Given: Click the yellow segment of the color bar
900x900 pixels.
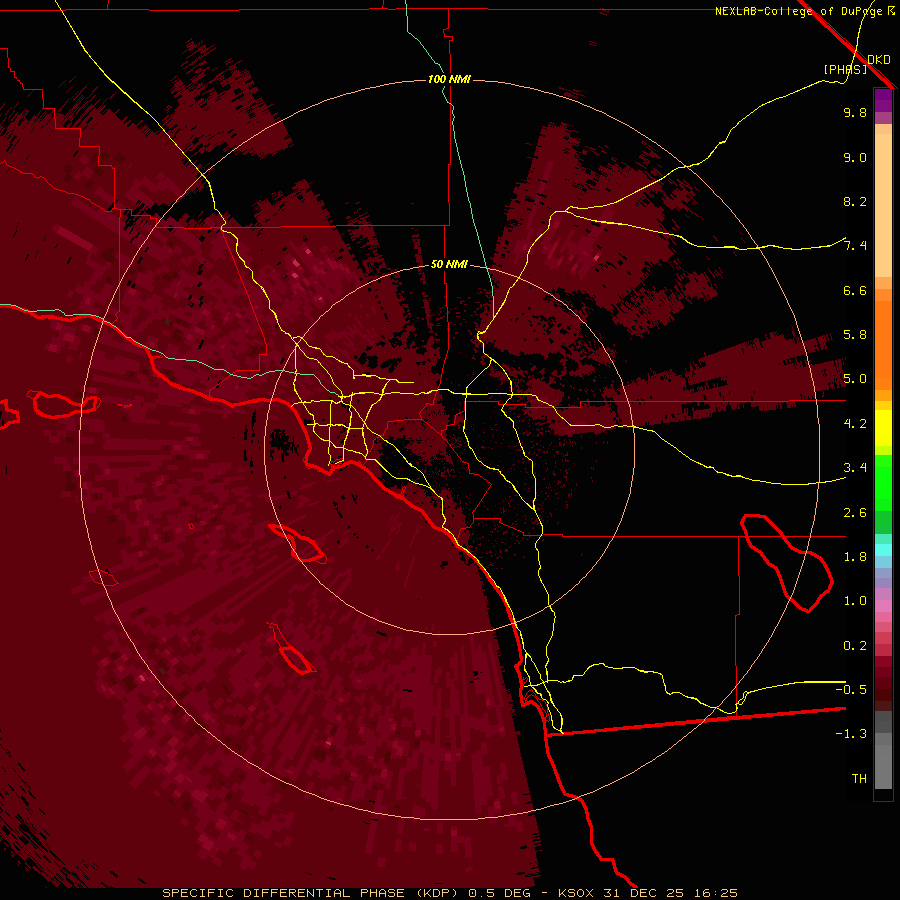Looking at the screenshot, I should click(x=883, y=428).
